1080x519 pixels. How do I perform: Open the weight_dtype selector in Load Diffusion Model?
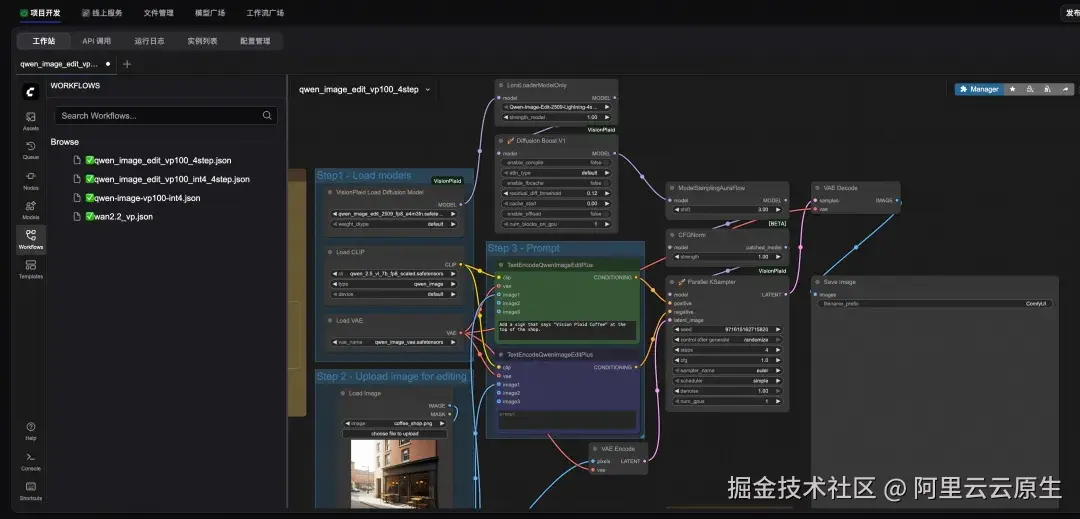[394, 224]
